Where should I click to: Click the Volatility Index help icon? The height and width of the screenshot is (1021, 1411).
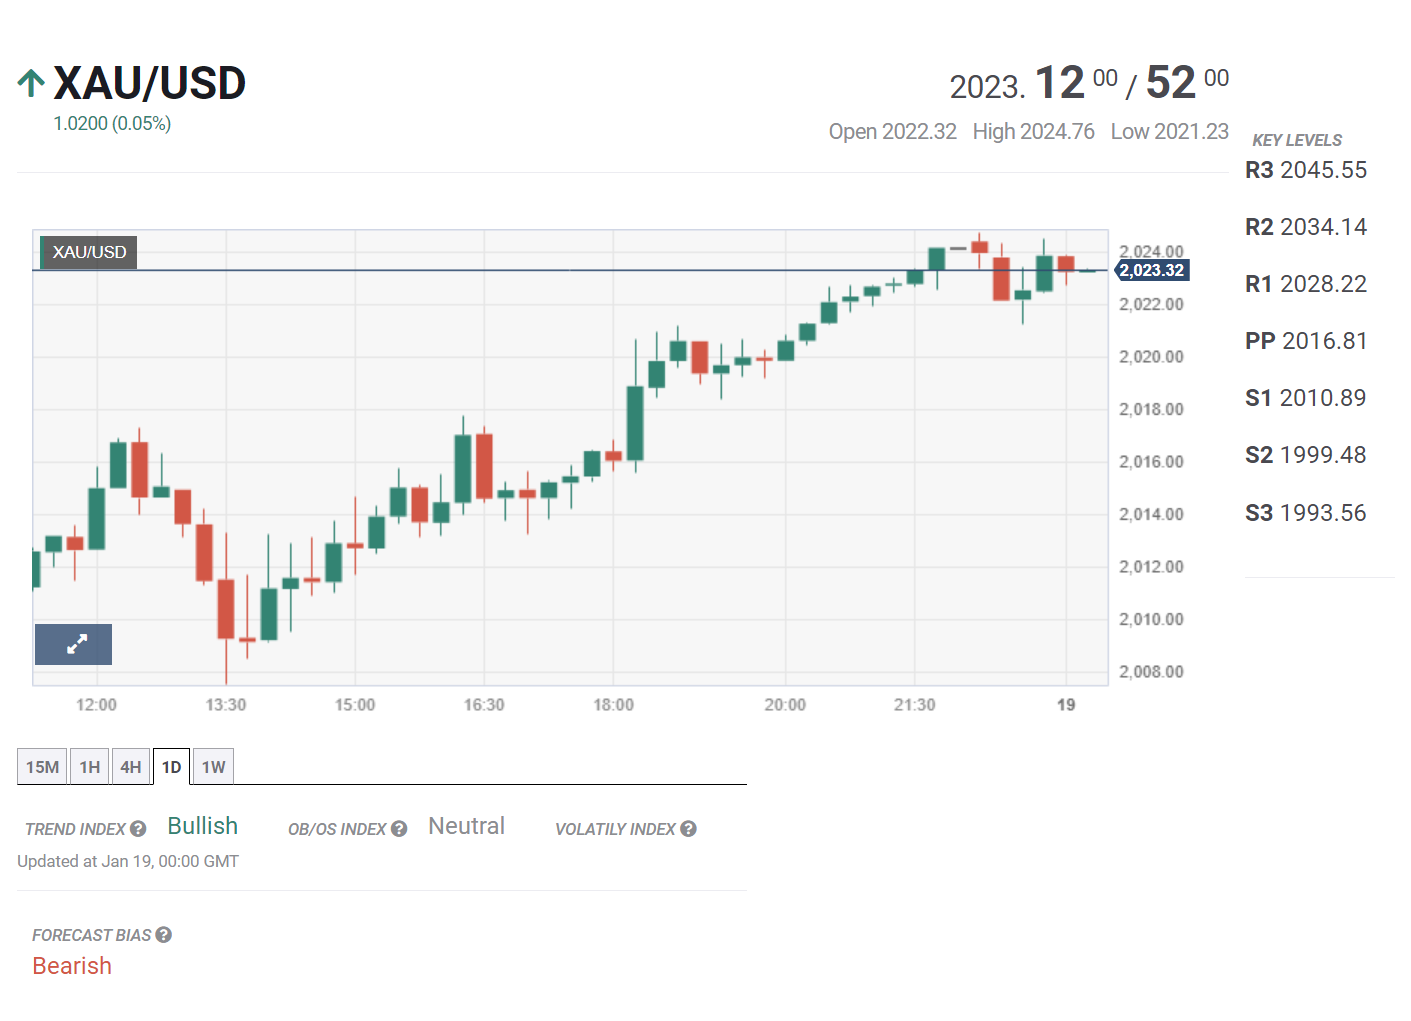click(688, 829)
